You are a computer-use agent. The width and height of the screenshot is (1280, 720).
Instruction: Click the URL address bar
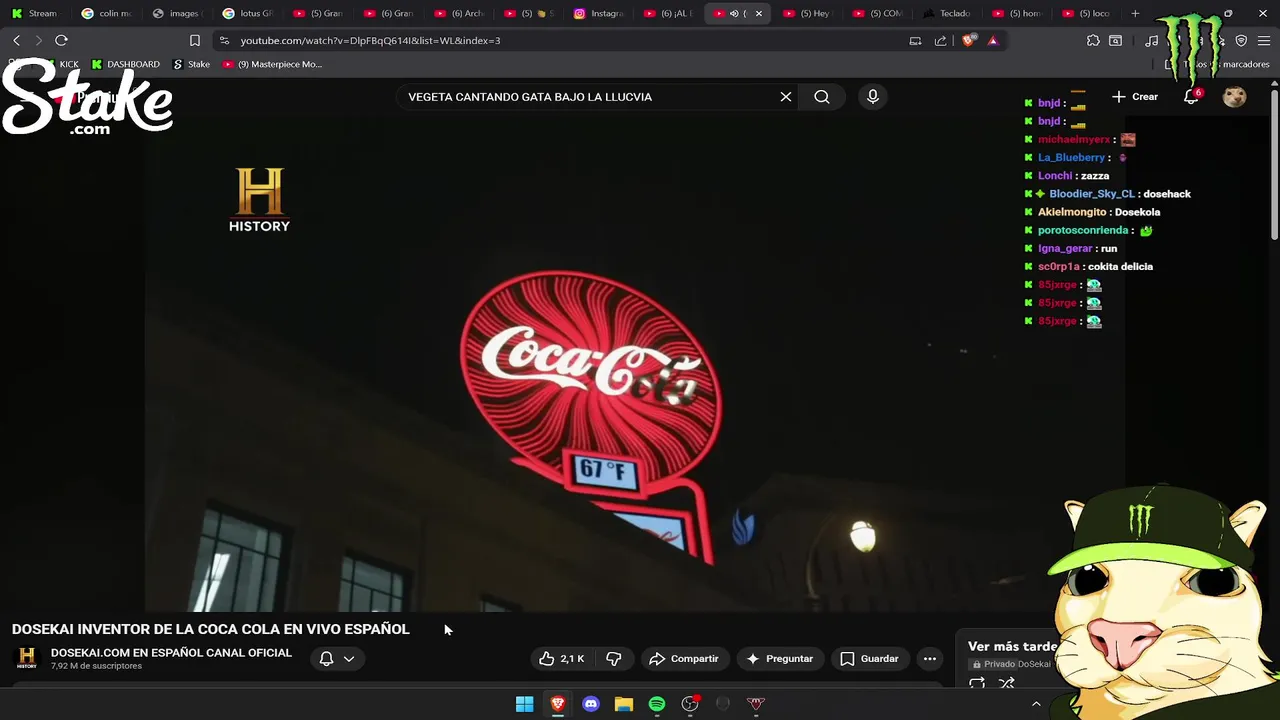pyautogui.click(x=560, y=41)
